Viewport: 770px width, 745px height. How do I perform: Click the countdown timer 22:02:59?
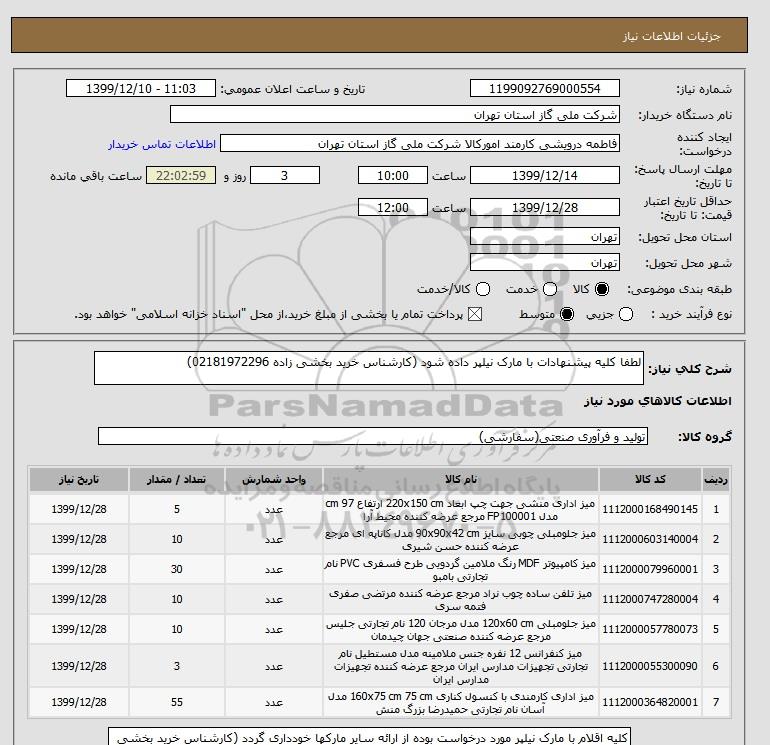(x=181, y=175)
